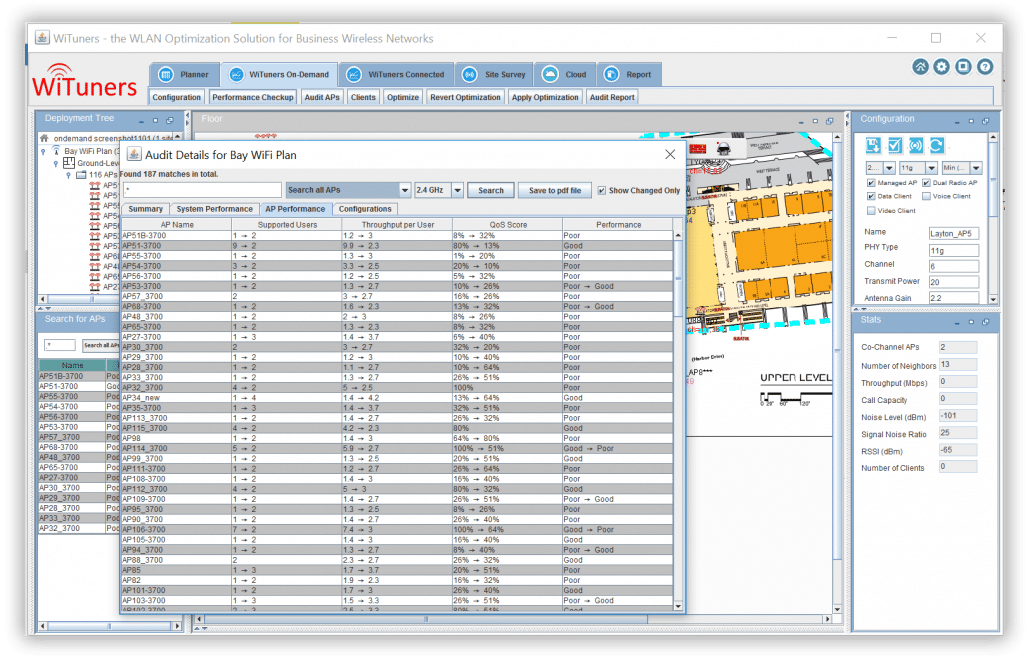The image size is (1030, 659).
Task: Toggle the Dual Radio AP checkbox
Action: [926, 183]
